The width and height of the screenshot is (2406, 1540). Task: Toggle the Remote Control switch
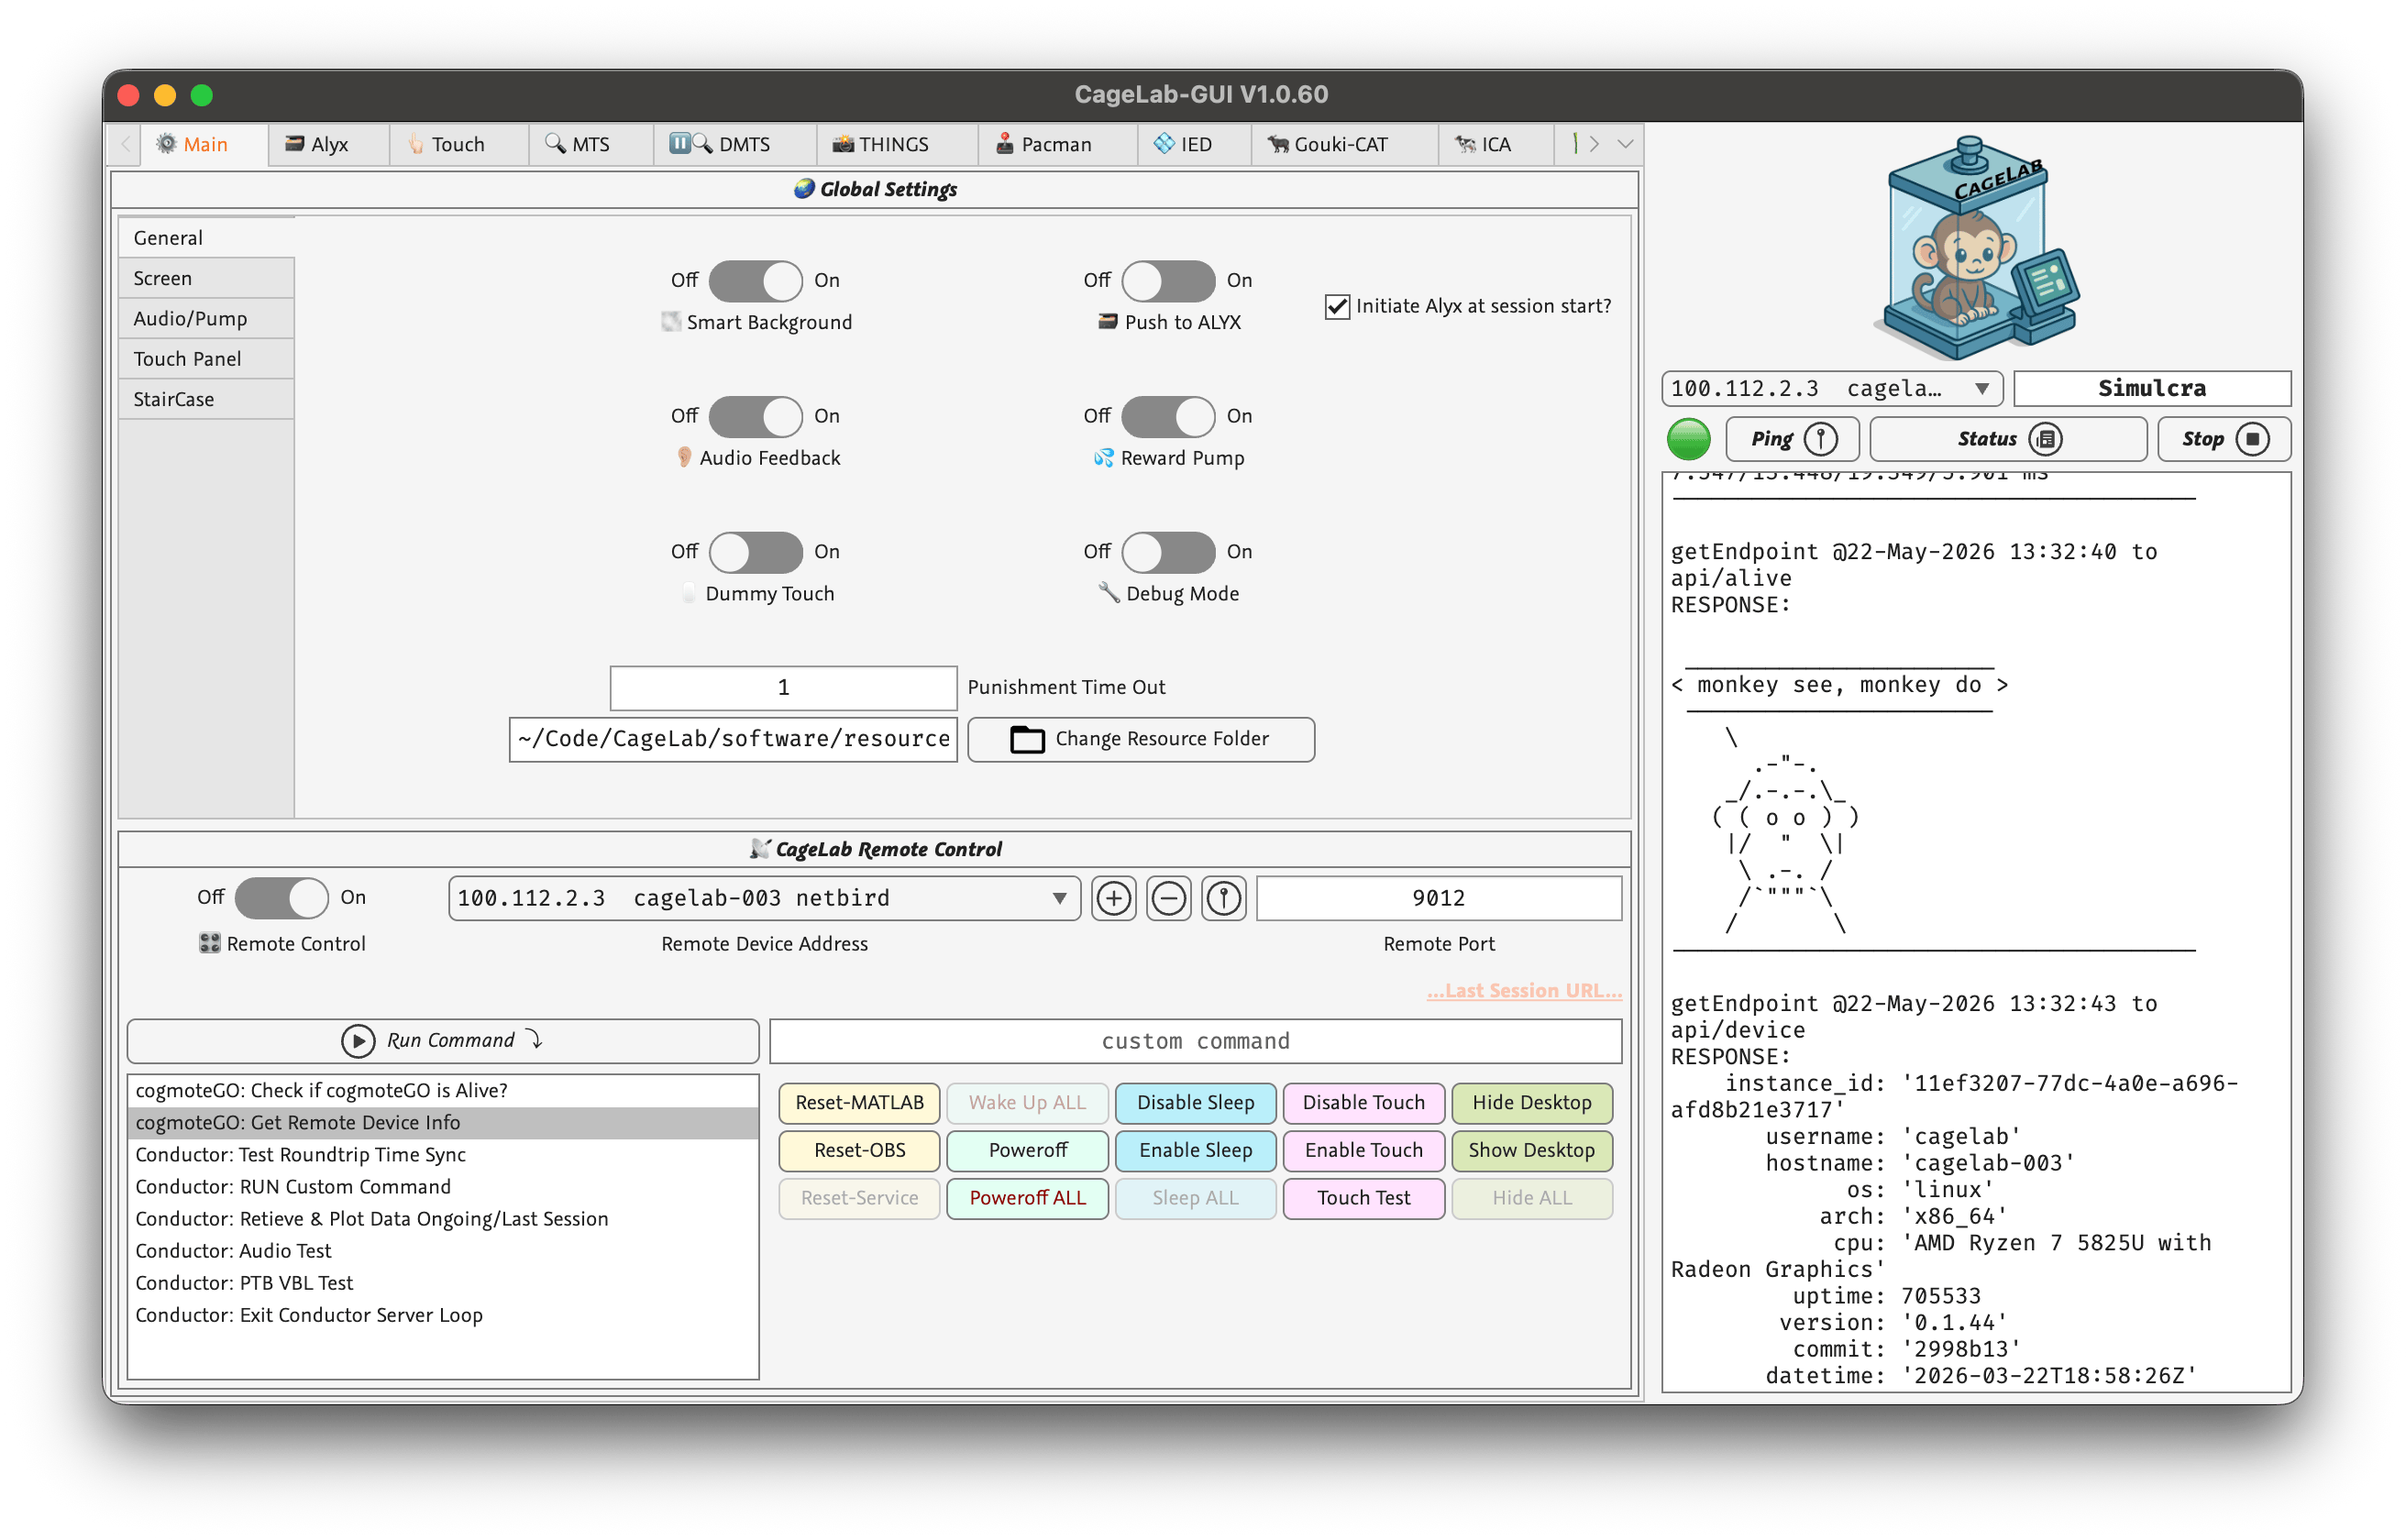(281, 898)
